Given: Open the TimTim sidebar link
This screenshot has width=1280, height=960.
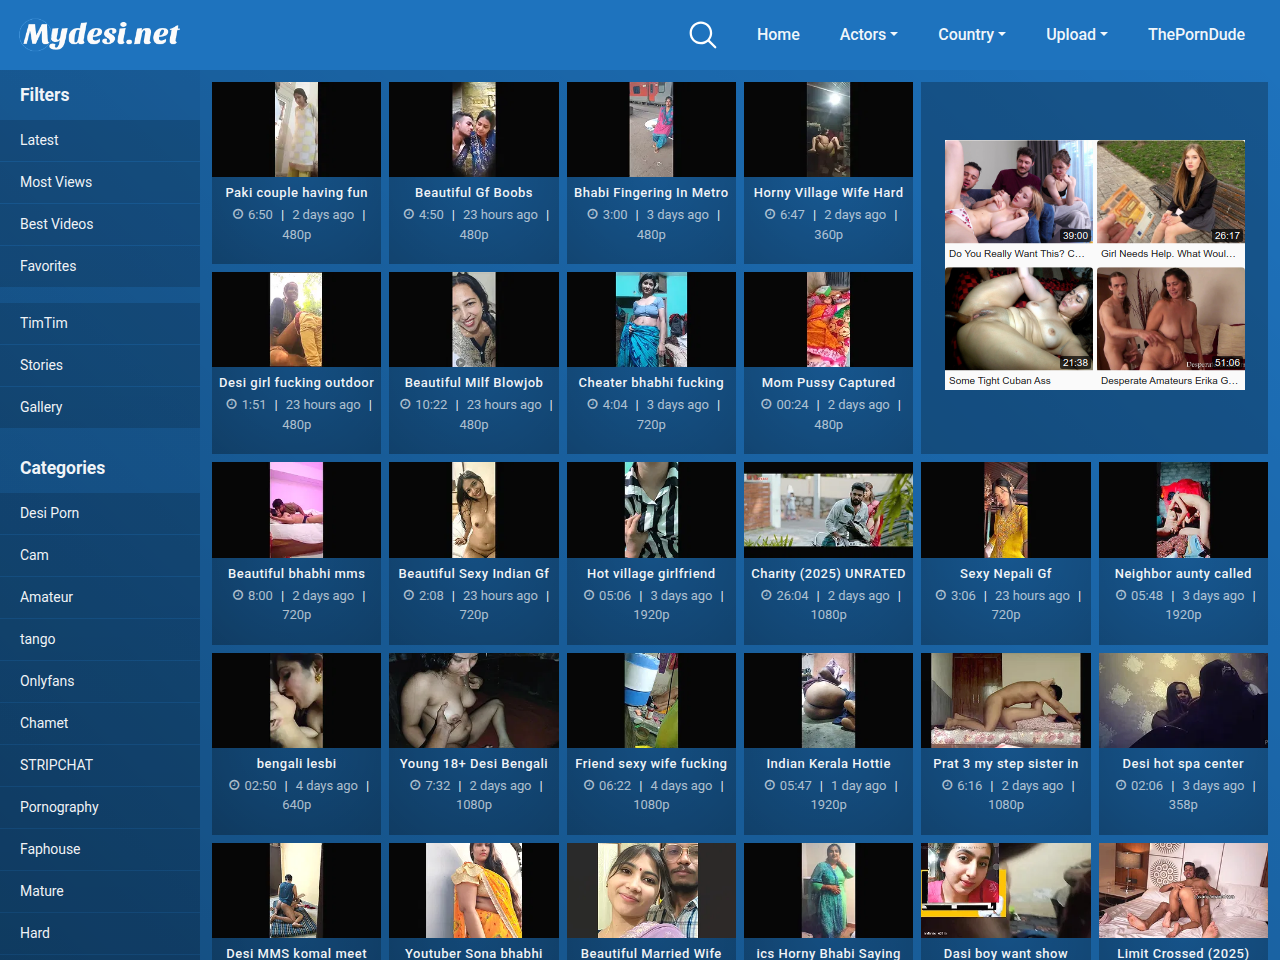Looking at the screenshot, I should click(x=44, y=323).
